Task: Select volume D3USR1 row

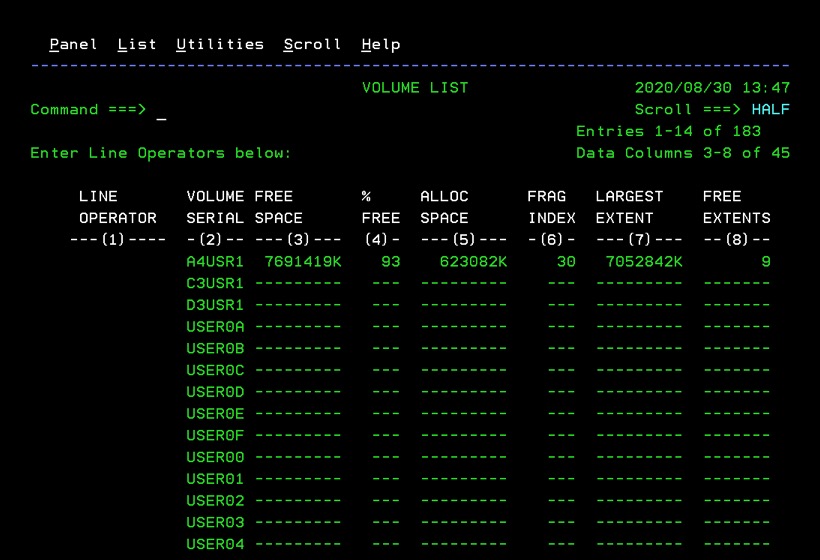Action: pyautogui.click(x=215, y=305)
